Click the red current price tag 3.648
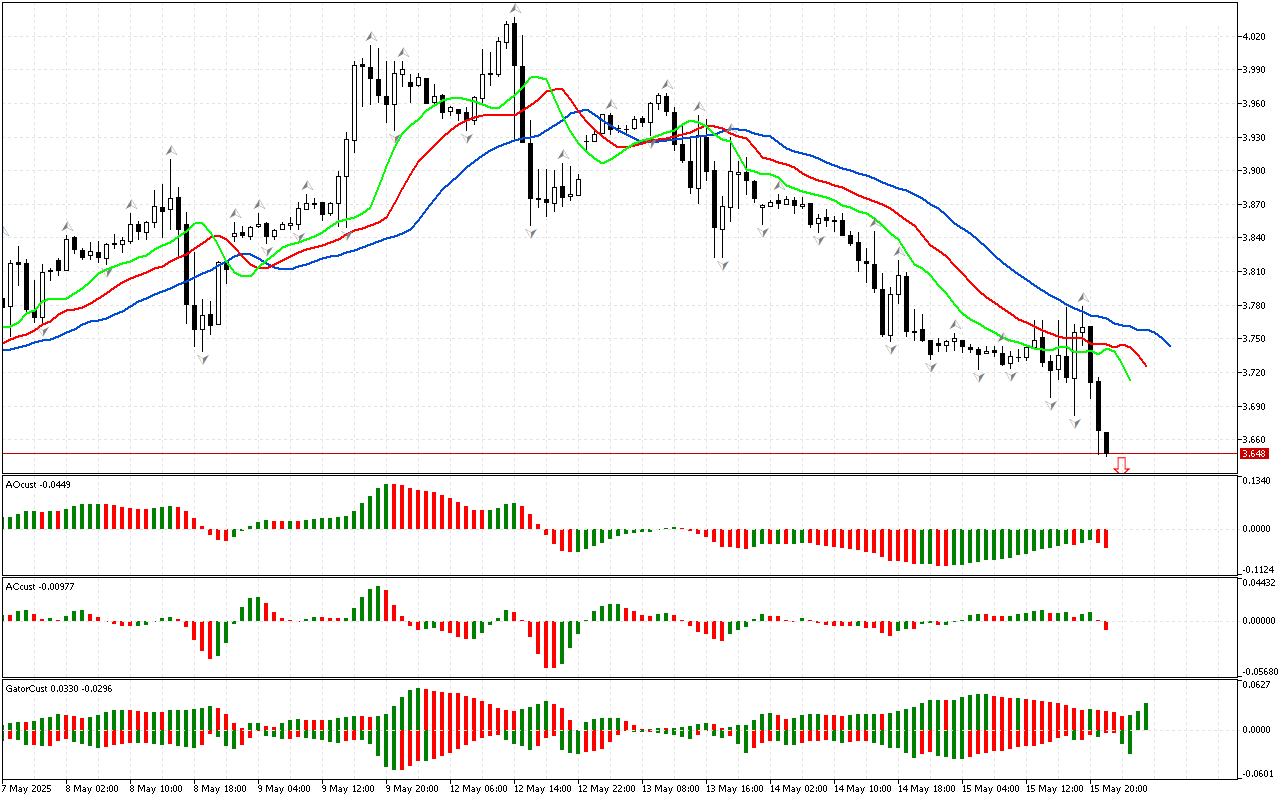The height and width of the screenshot is (800, 1280). (x=1253, y=454)
